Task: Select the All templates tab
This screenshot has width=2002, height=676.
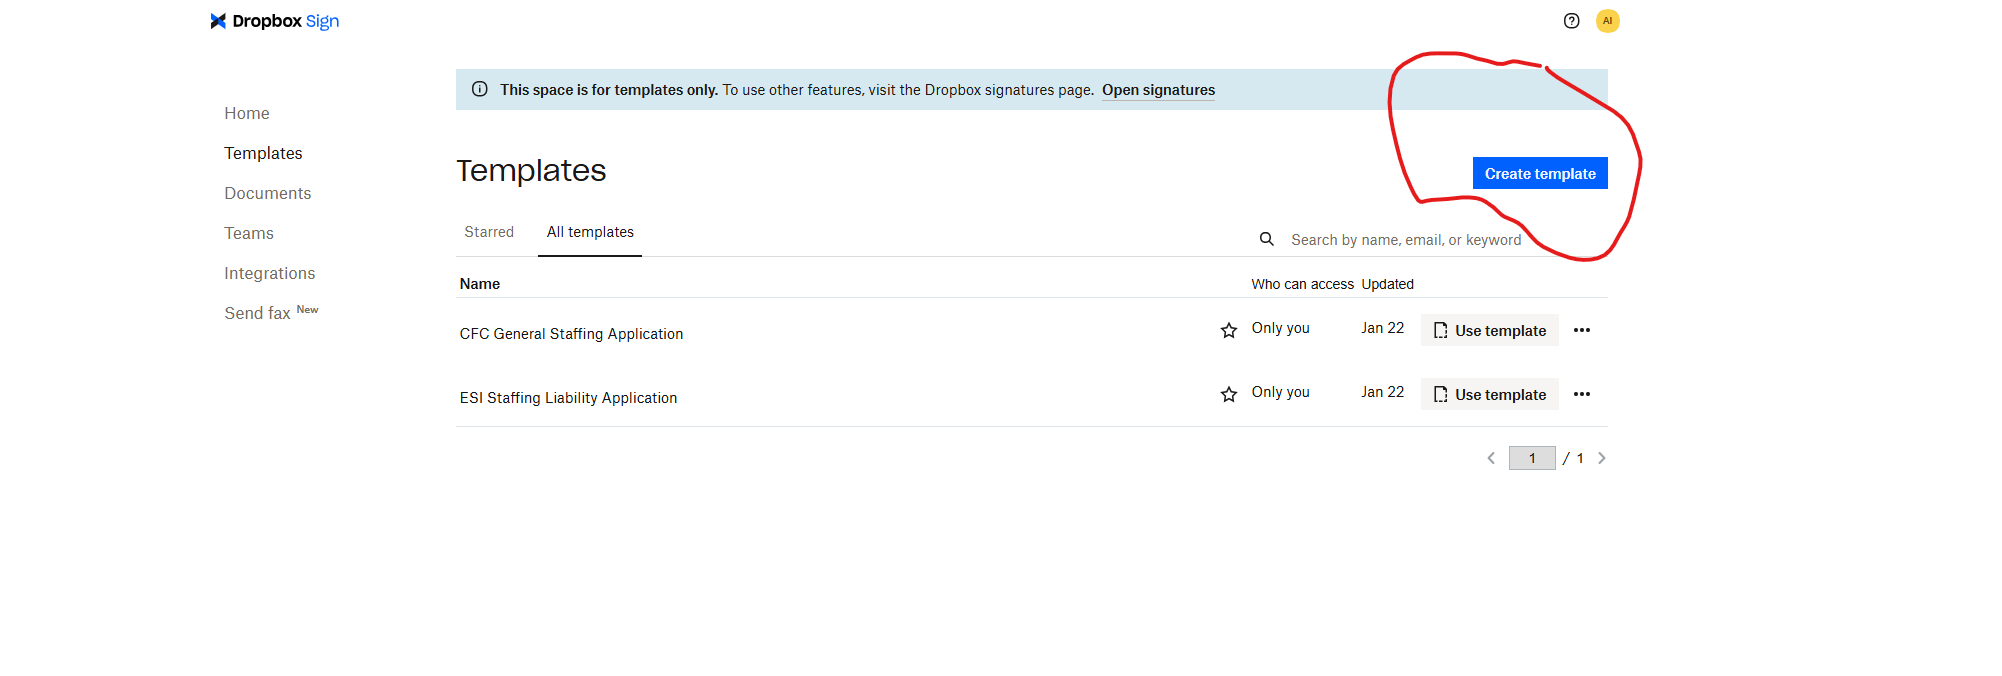Action: pos(590,232)
